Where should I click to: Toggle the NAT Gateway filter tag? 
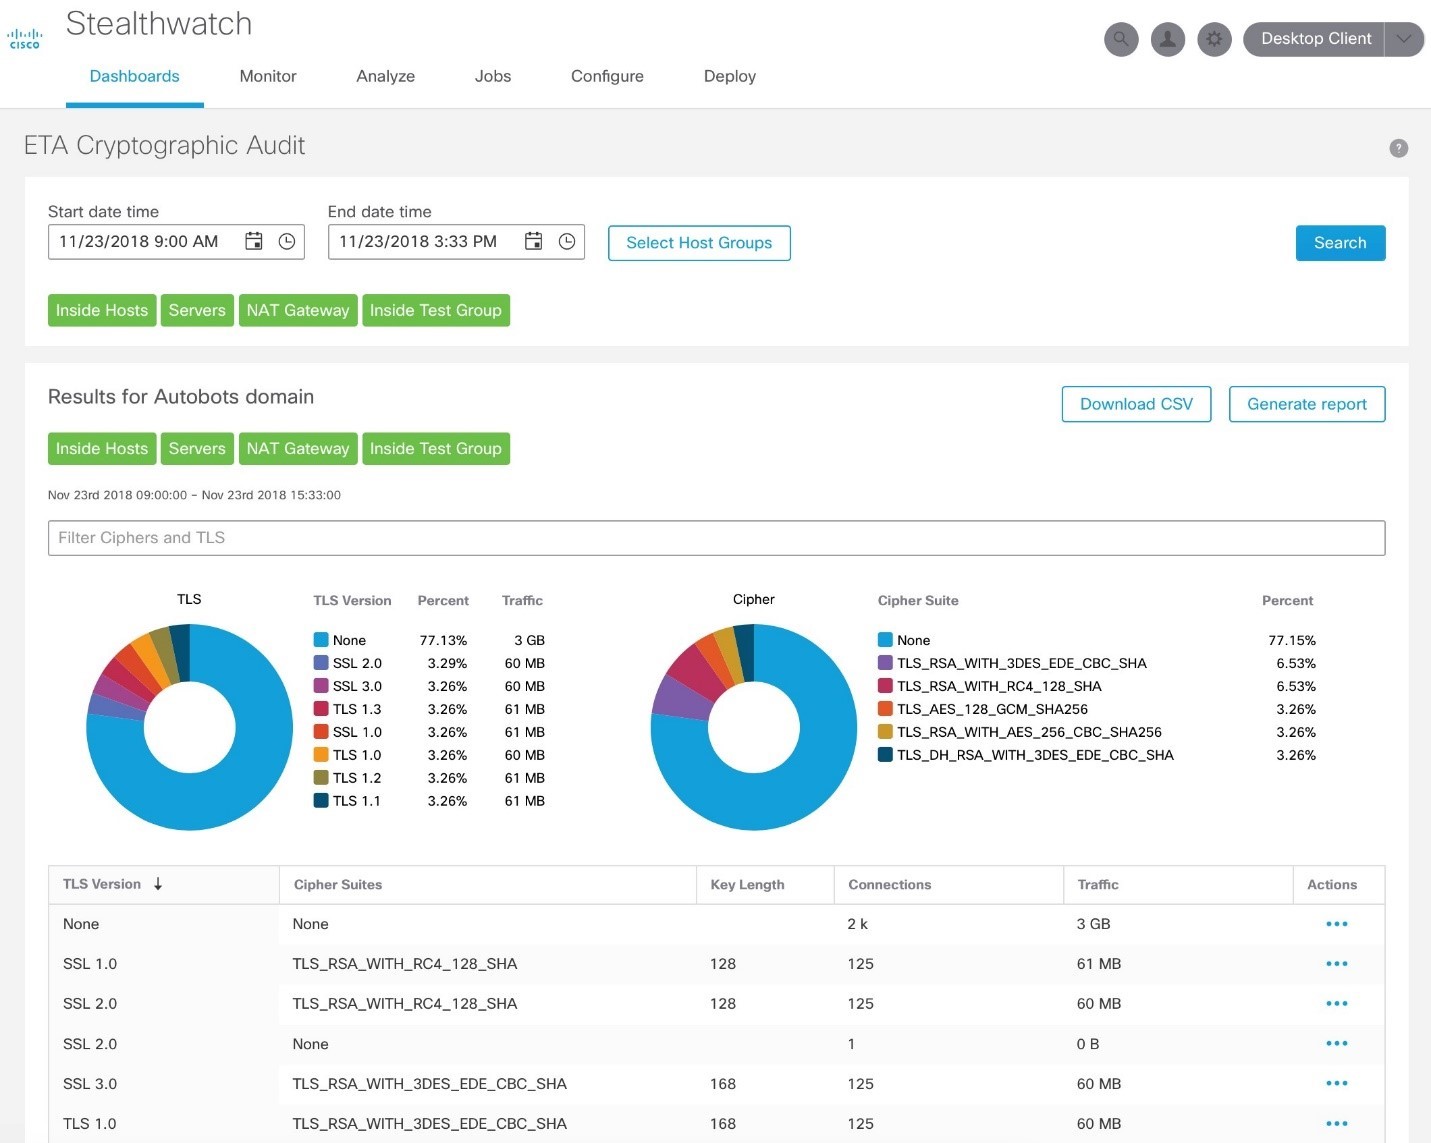[x=298, y=310]
